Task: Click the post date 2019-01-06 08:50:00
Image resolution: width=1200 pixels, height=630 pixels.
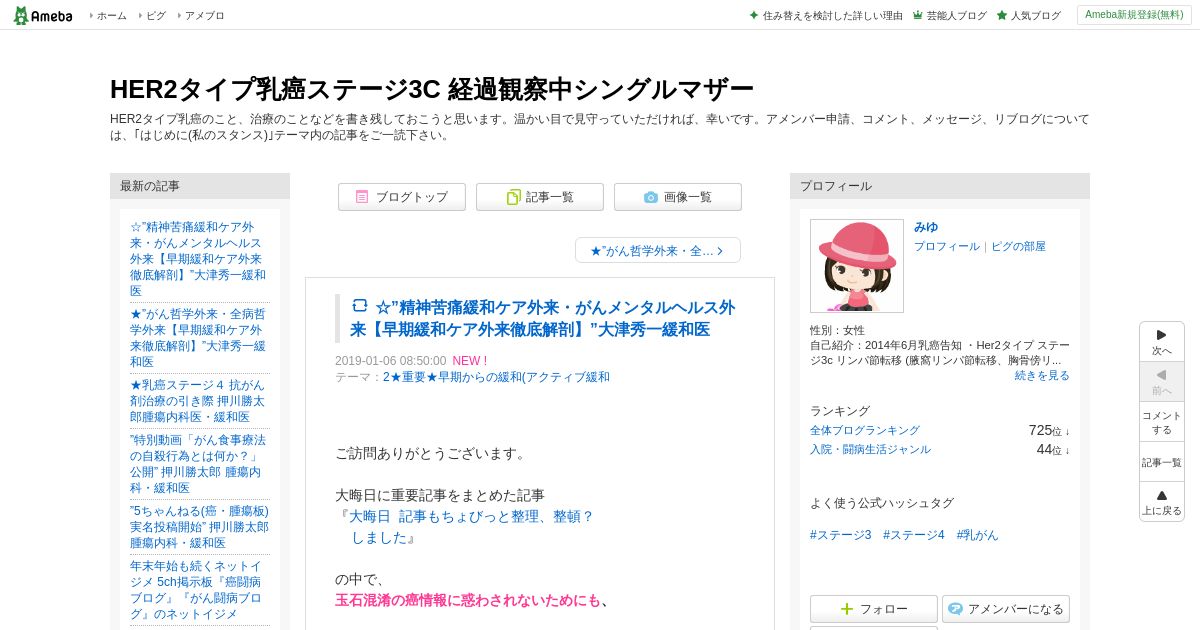Action: [391, 361]
